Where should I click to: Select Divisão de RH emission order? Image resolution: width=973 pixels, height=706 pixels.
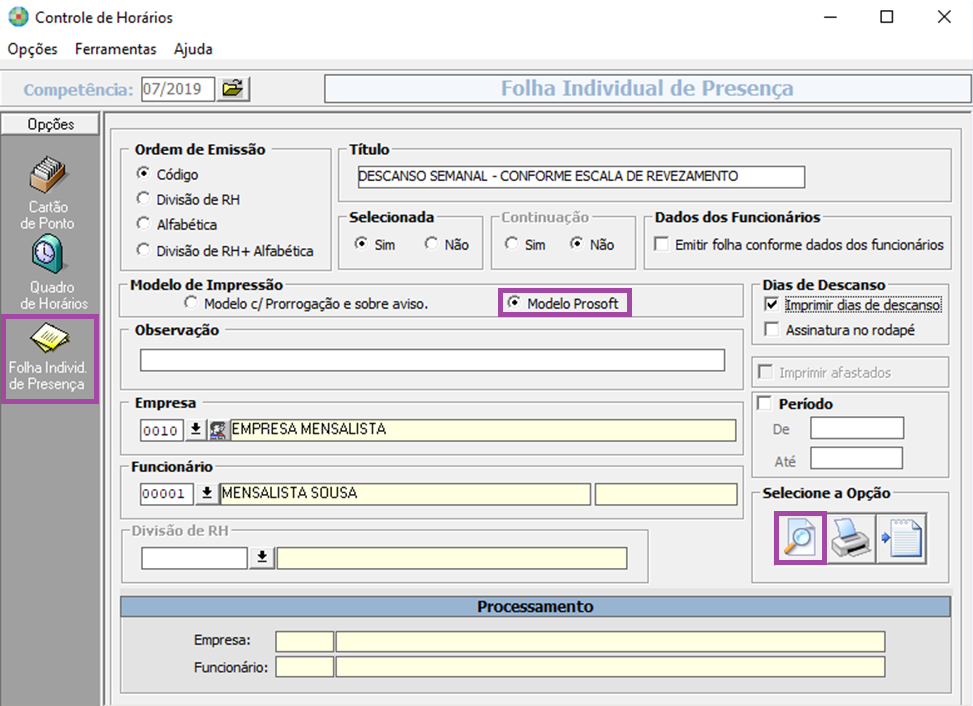143,199
